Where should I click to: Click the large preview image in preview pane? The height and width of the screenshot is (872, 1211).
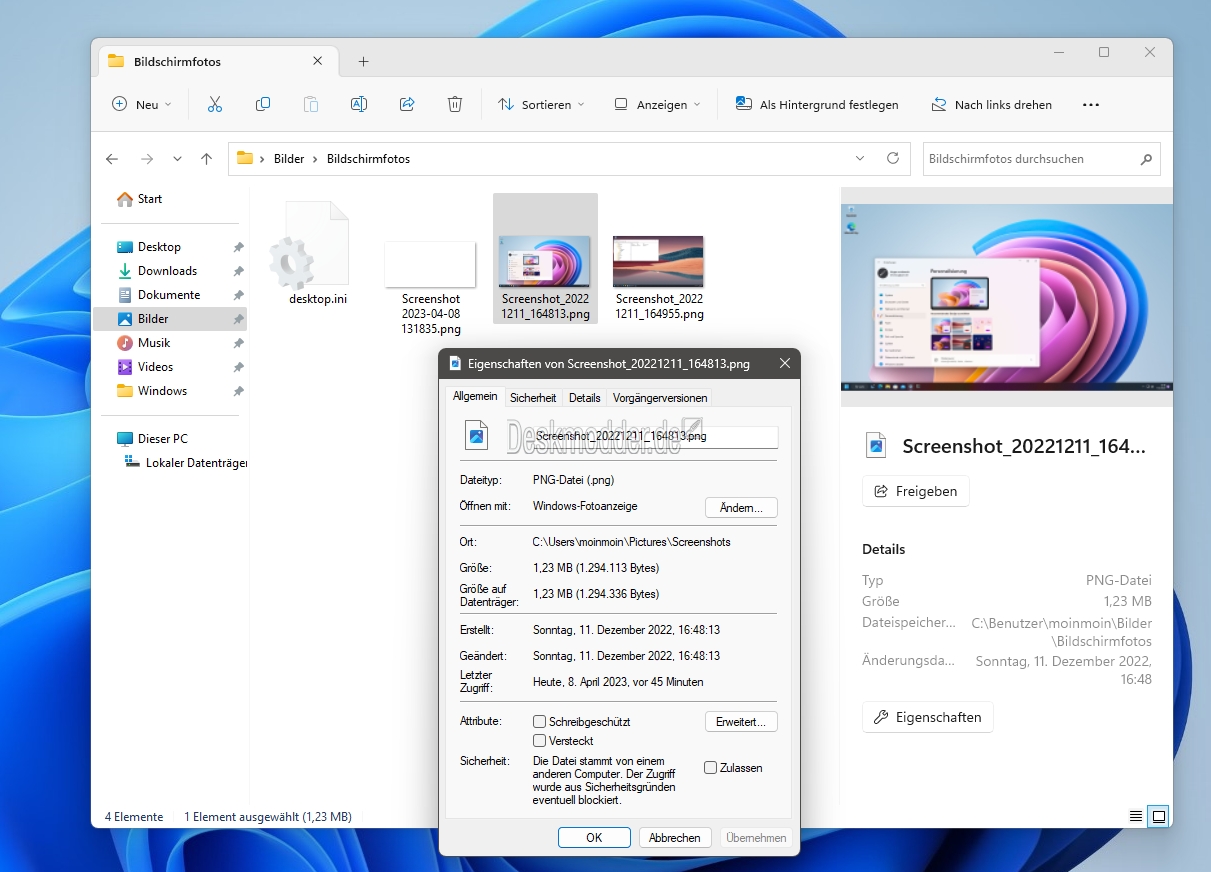(x=1007, y=297)
